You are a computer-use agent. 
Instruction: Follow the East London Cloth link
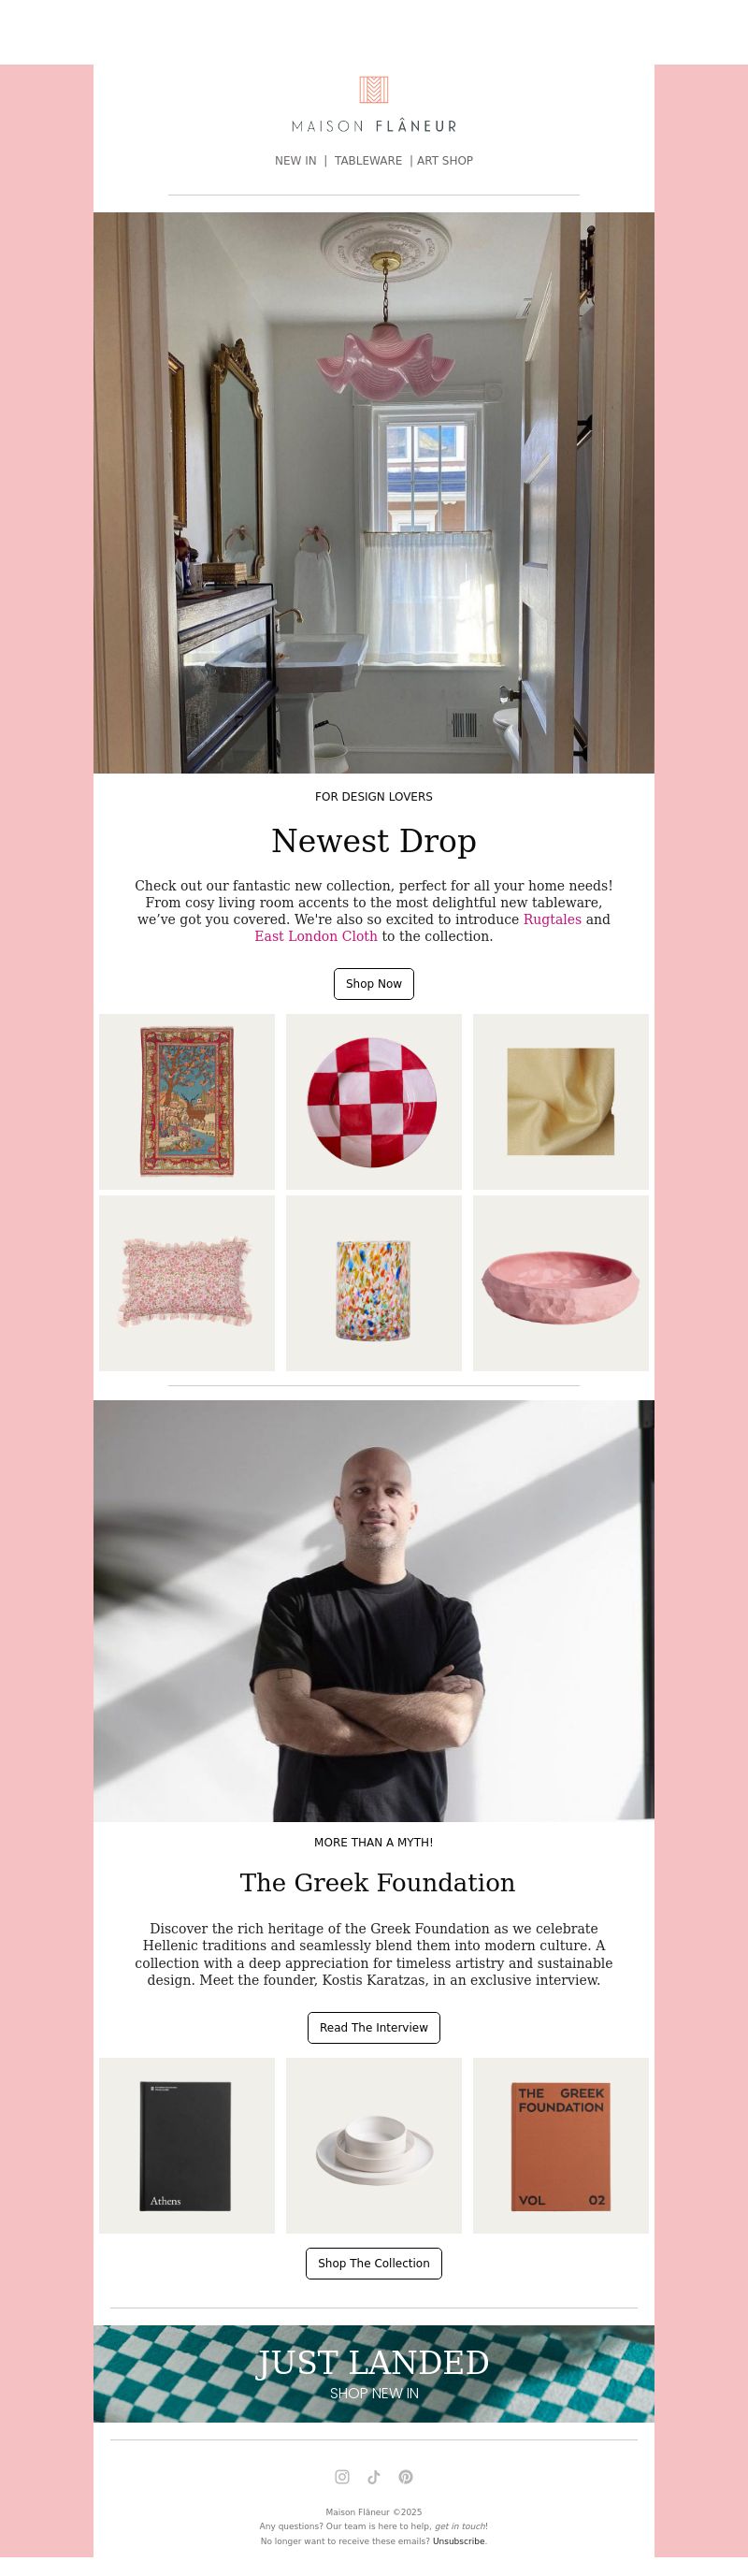click(316, 936)
